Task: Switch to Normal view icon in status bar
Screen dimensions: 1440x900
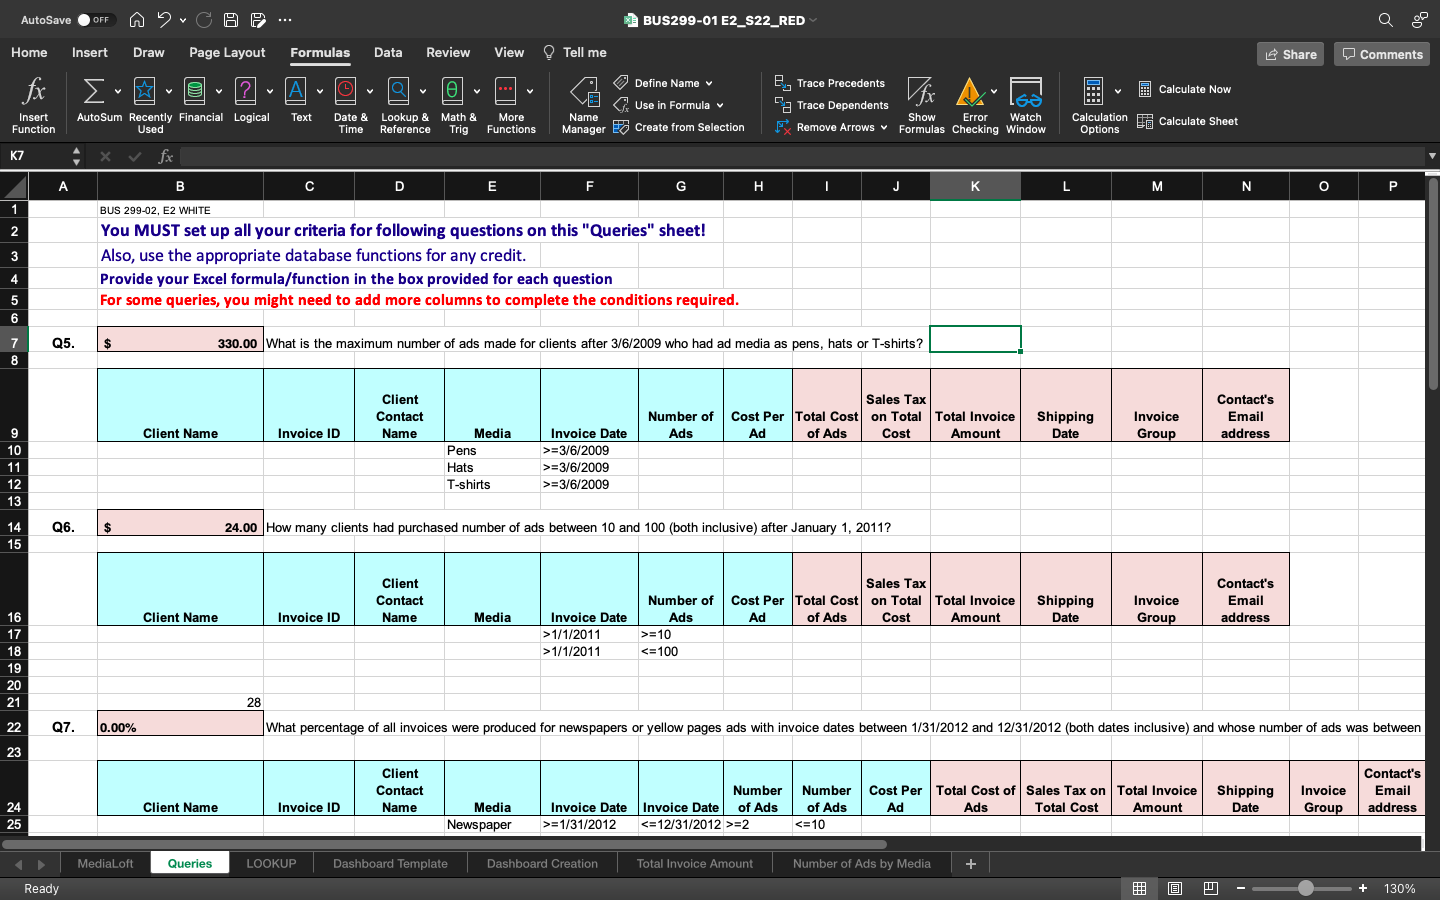Action: [x=1139, y=888]
